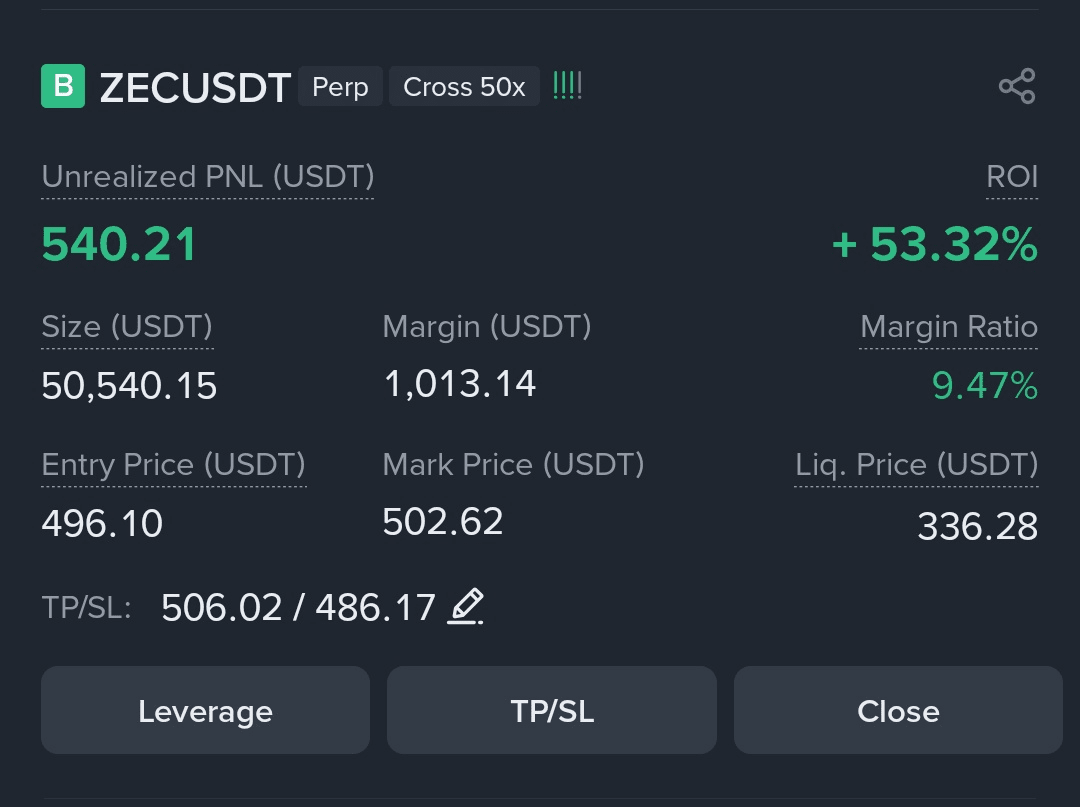Image resolution: width=1080 pixels, height=807 pixels.
Task: Tap the green B buy badge
Action: [x=63, y=86]
